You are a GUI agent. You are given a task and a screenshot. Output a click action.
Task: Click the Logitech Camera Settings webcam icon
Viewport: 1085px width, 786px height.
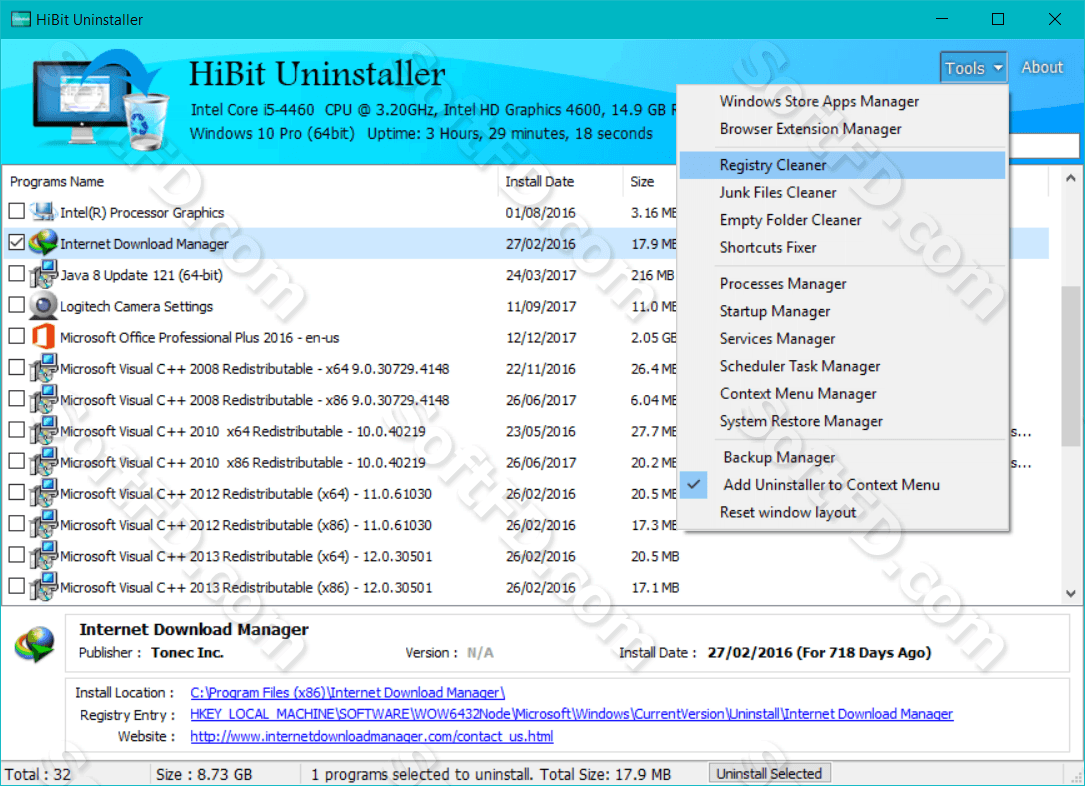43,306
